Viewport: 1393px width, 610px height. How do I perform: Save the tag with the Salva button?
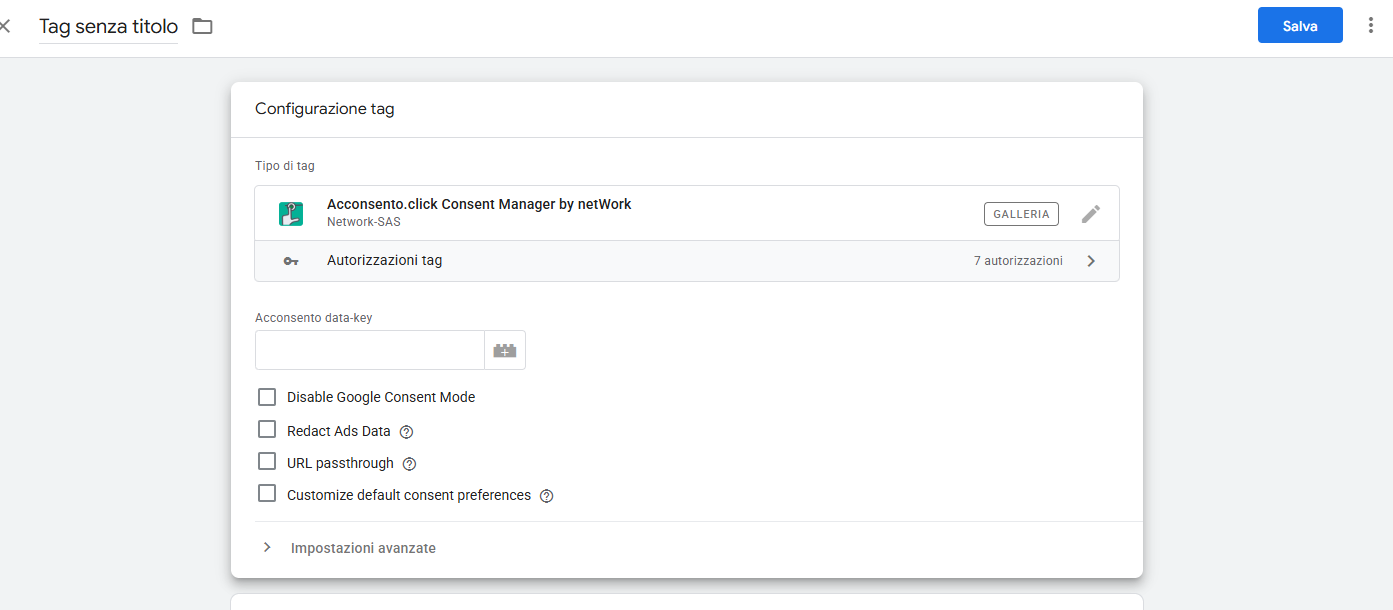click(1300, 26)
